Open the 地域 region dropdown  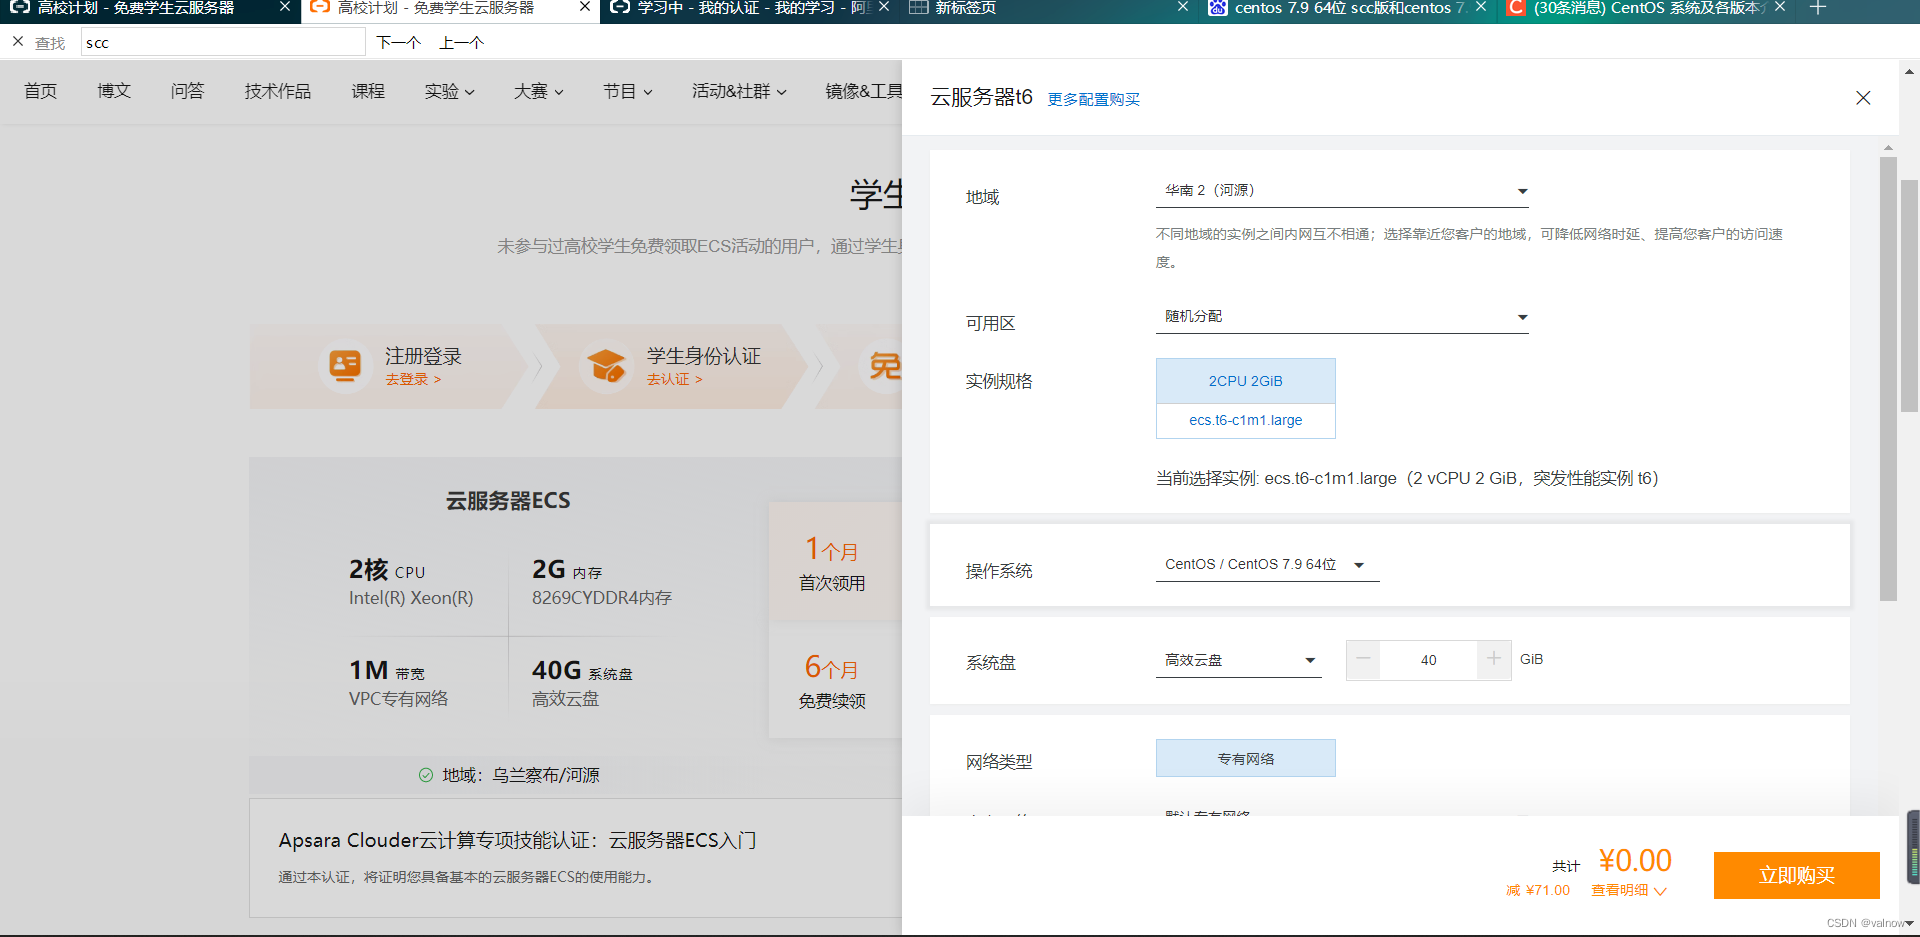tap(1341, 191)
